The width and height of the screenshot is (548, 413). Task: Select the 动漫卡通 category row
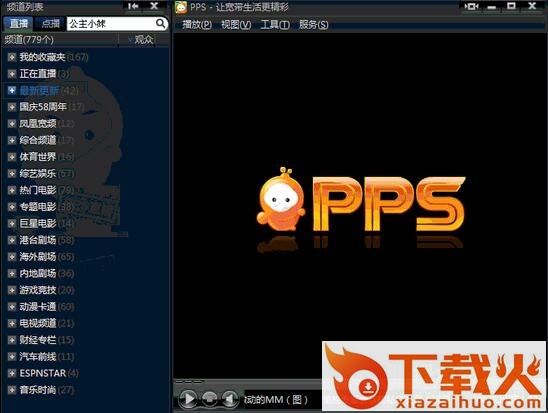41,307
